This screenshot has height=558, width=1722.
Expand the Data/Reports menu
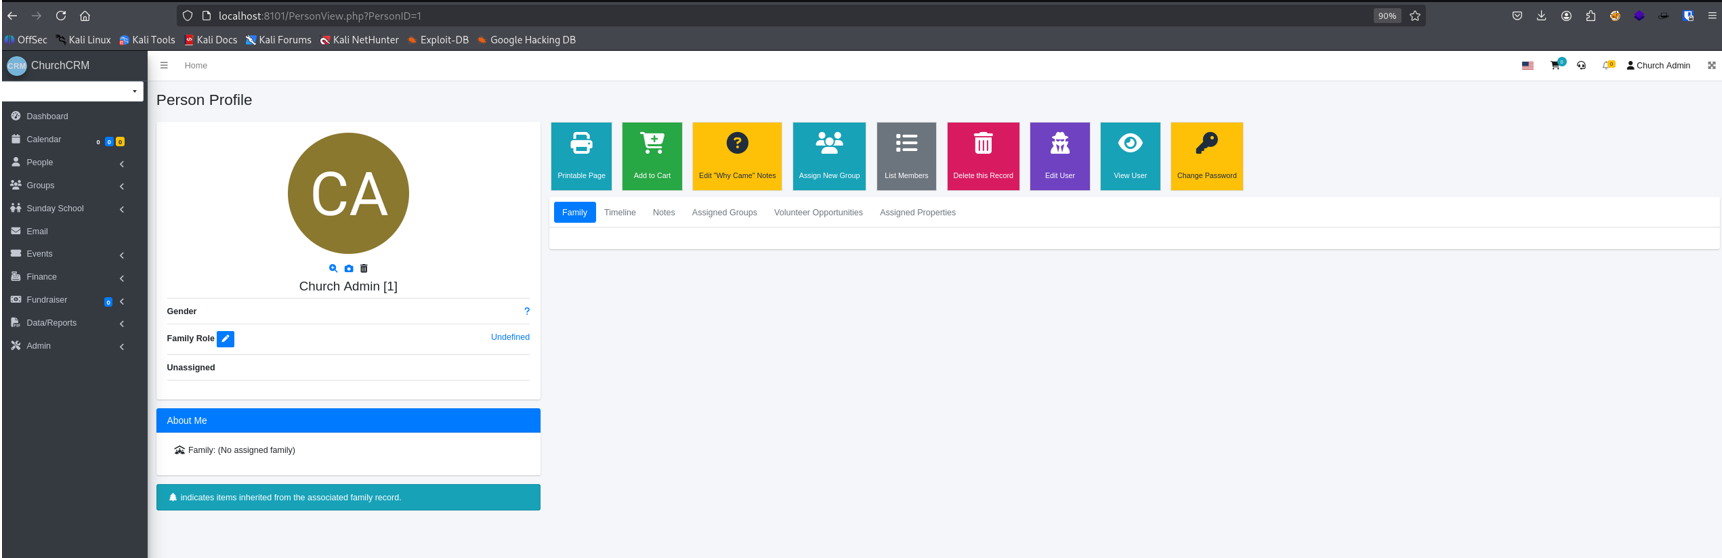[74, 323]
